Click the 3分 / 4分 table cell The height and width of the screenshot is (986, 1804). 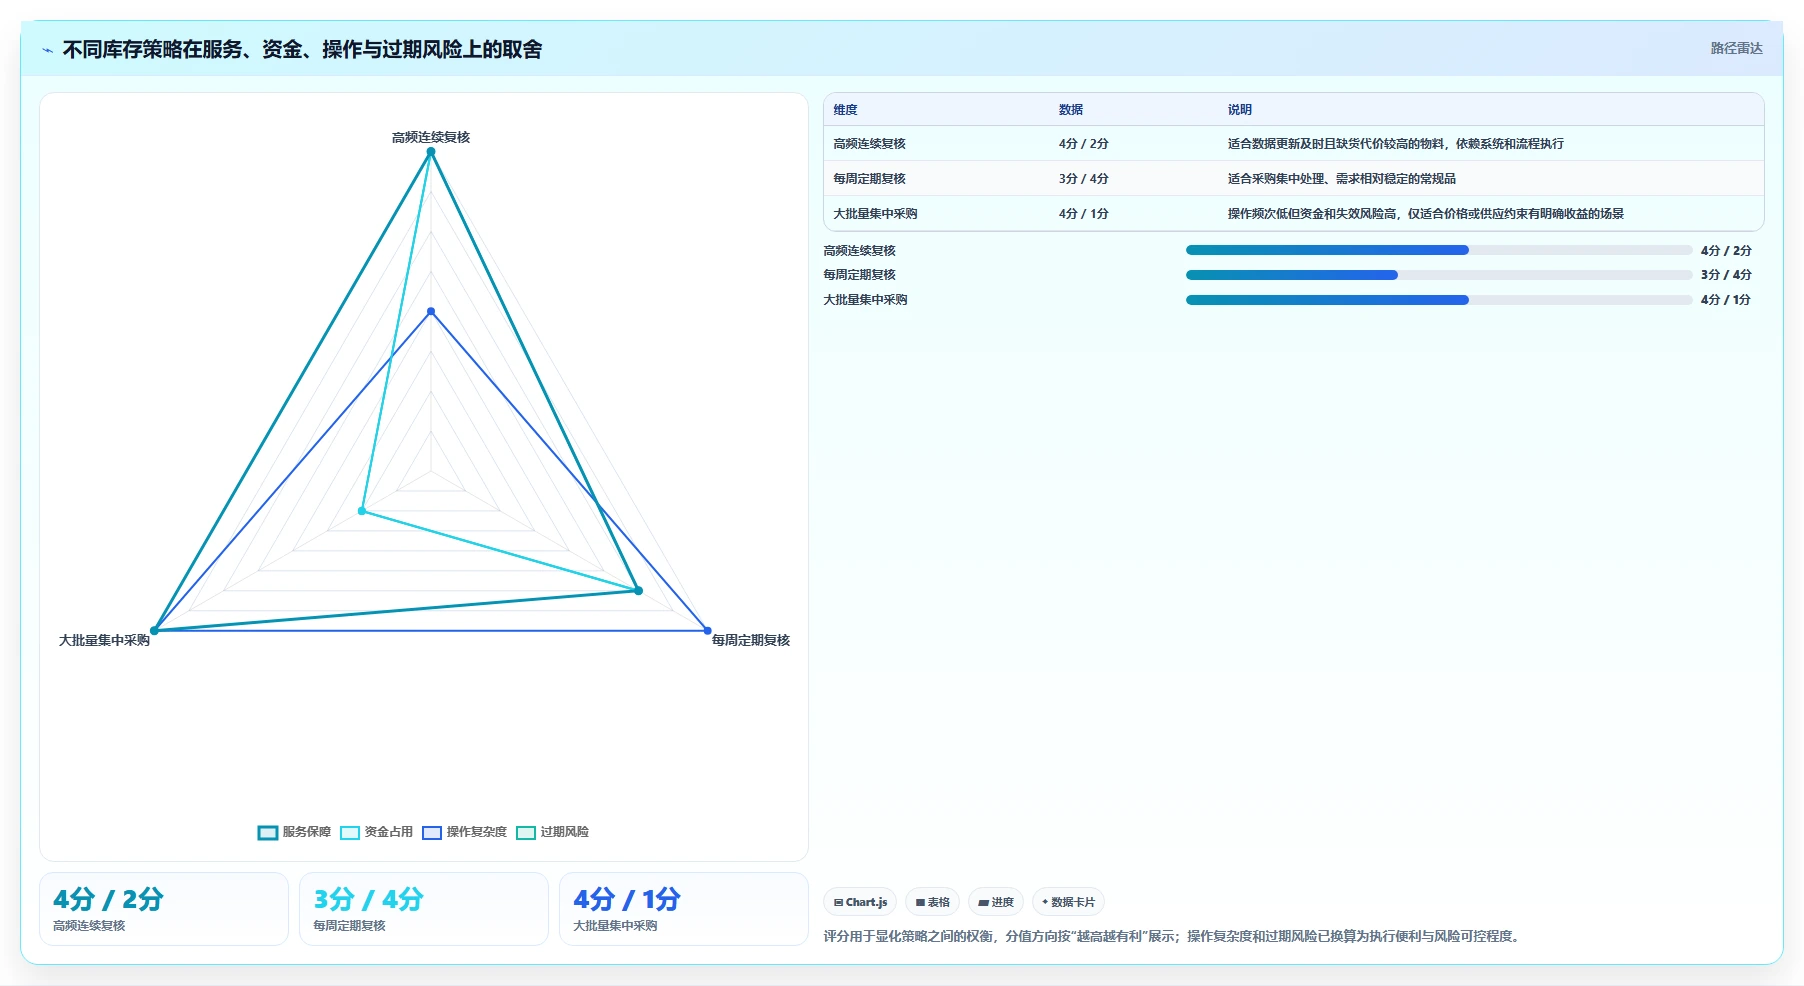[x=1084, y=179]
